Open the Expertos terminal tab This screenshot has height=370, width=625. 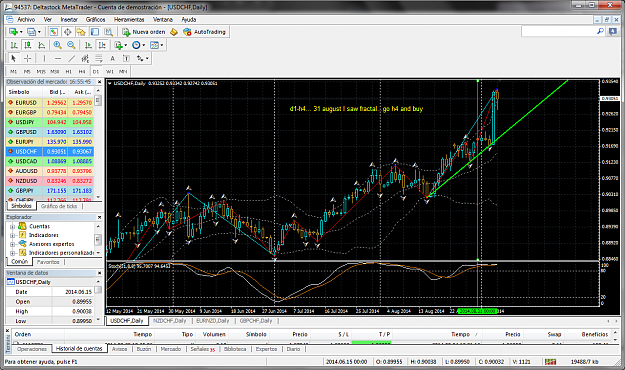(266, 349)
